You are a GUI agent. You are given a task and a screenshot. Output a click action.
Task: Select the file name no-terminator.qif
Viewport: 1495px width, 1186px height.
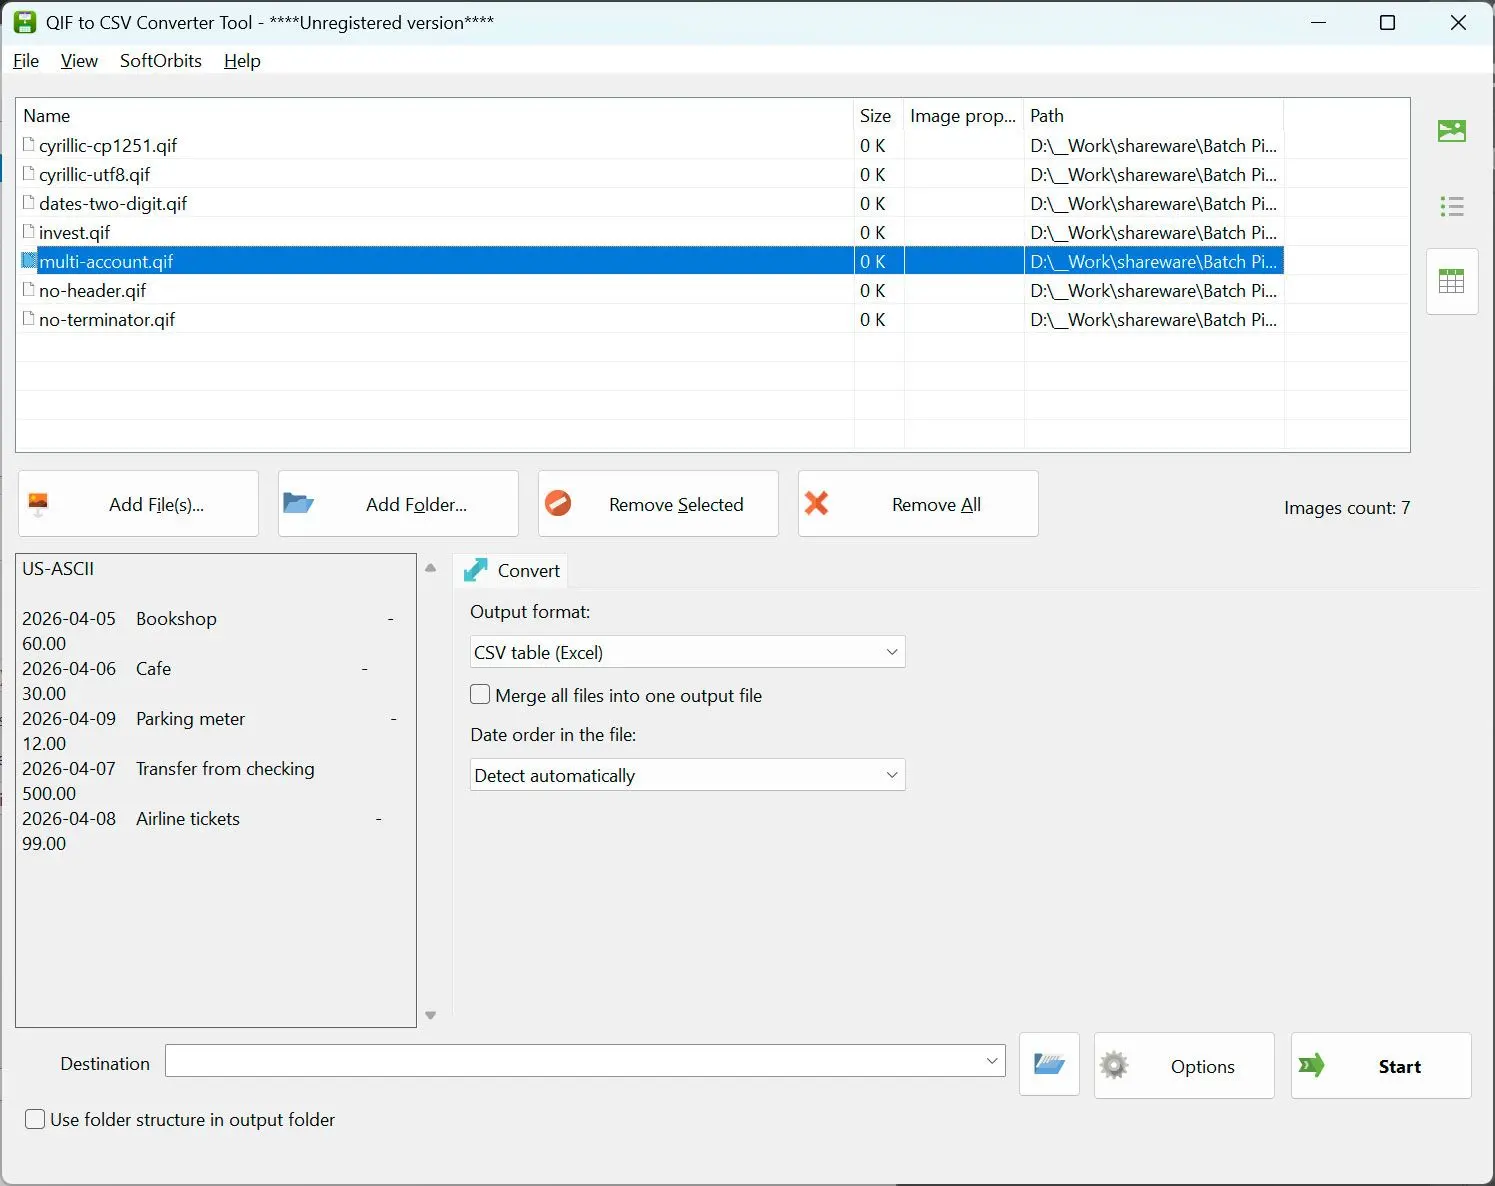(107, 319)
